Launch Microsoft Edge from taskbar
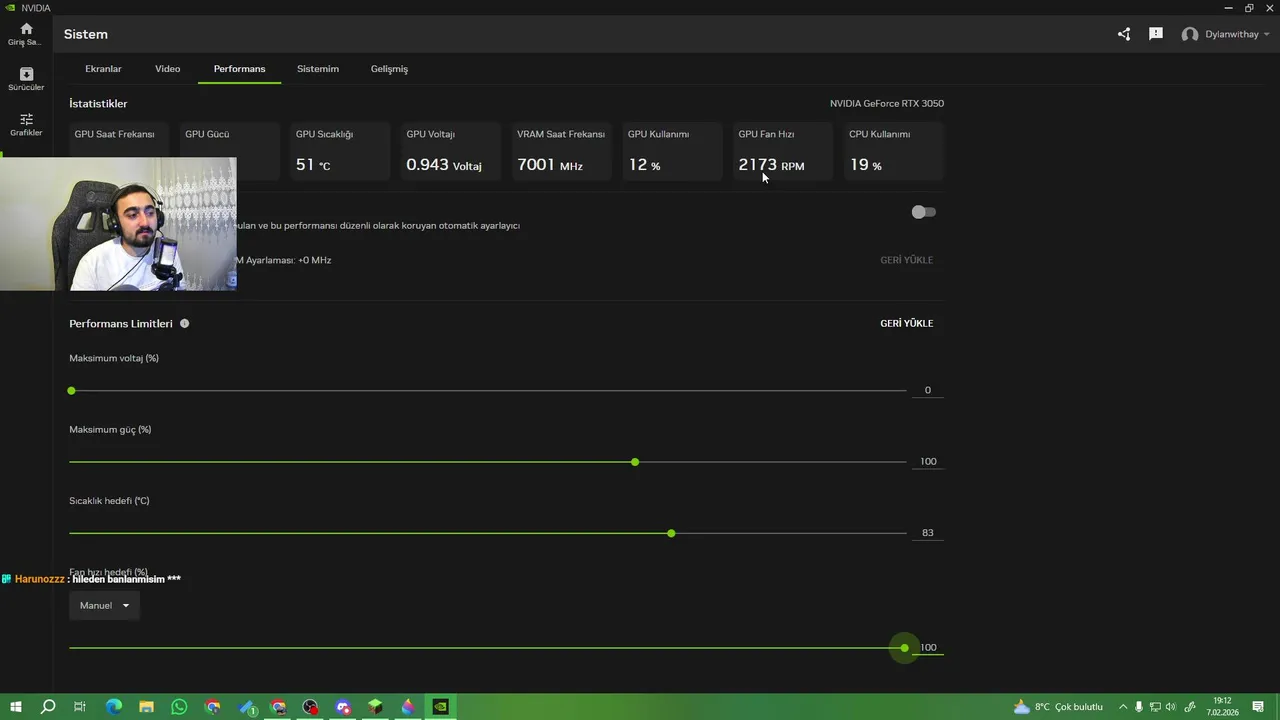The width and height of the screenshot is (1280, 720). pyautogui.click(x=113, y=707)
